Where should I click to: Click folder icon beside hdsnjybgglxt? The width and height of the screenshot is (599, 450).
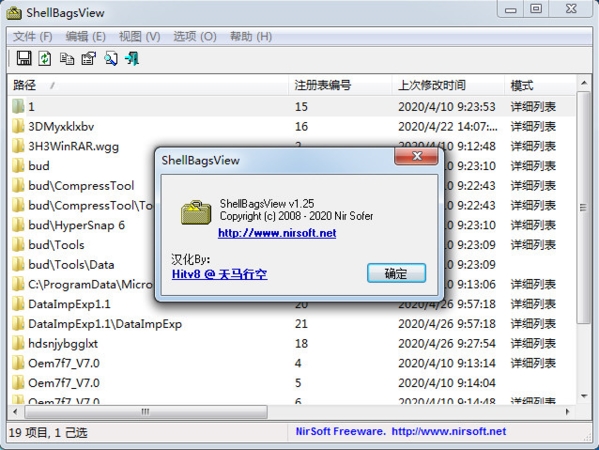(x=18, y=343)
